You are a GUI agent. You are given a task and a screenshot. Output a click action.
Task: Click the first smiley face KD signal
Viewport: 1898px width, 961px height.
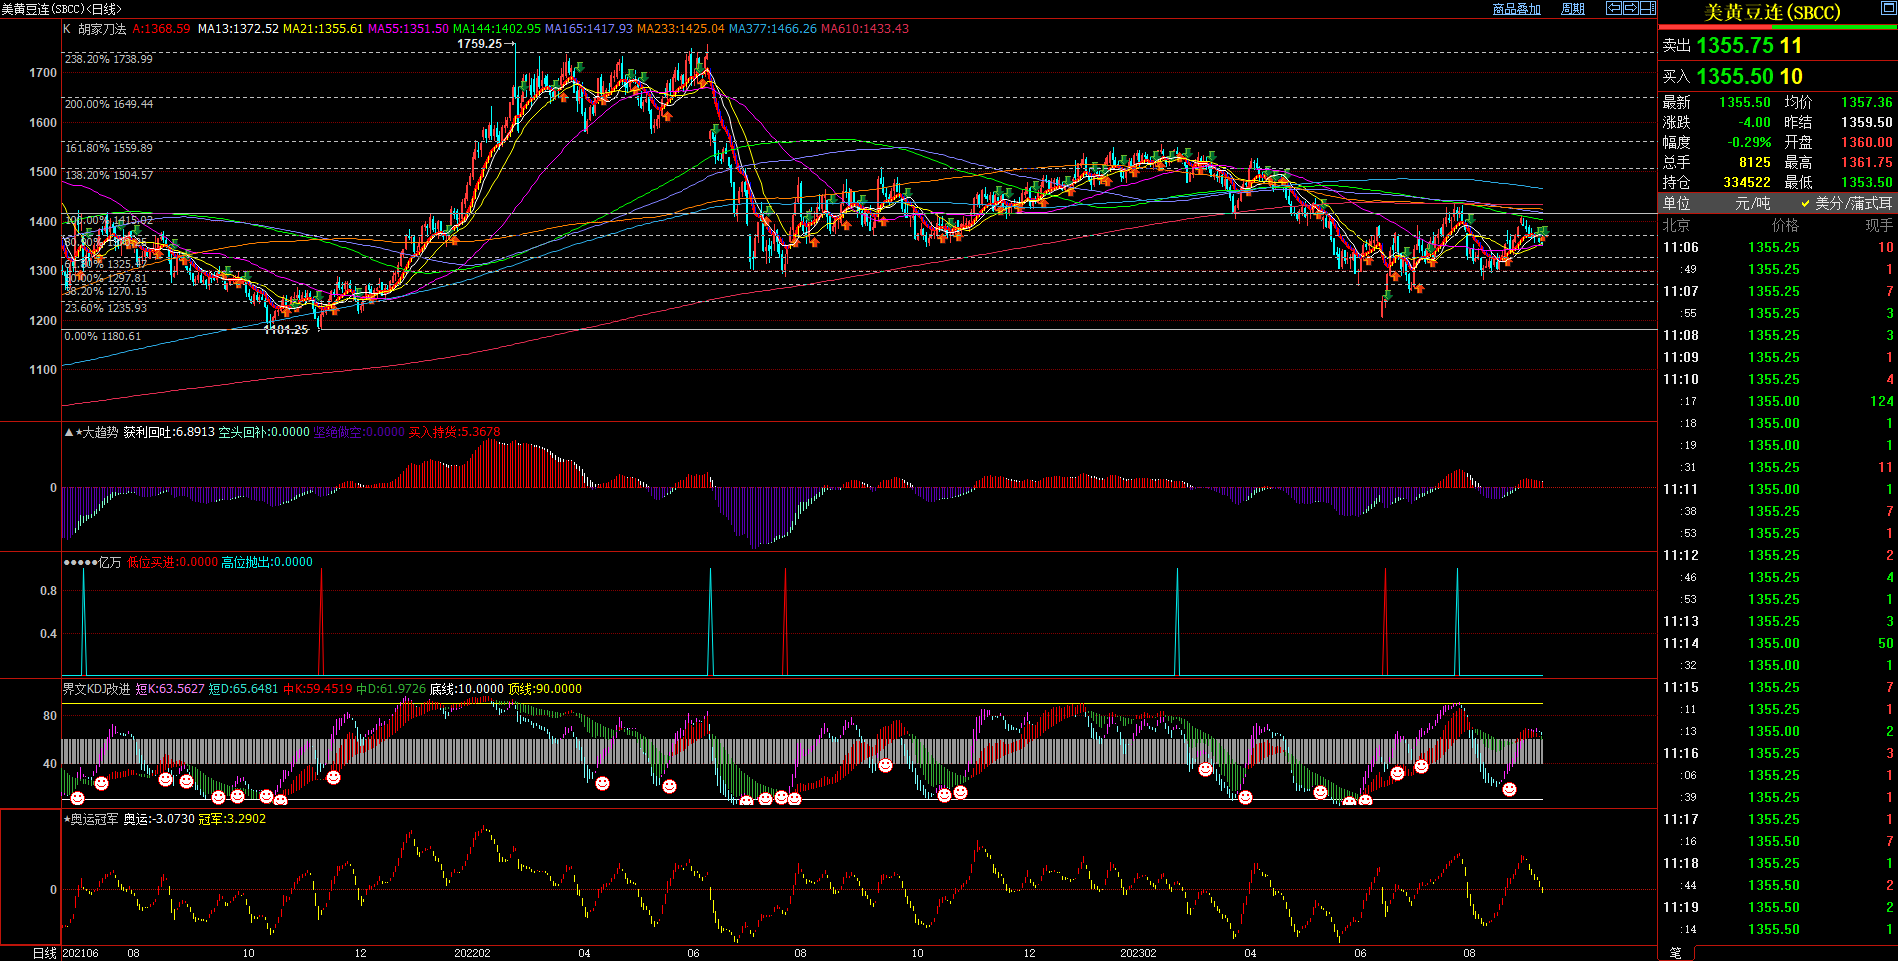77,798
